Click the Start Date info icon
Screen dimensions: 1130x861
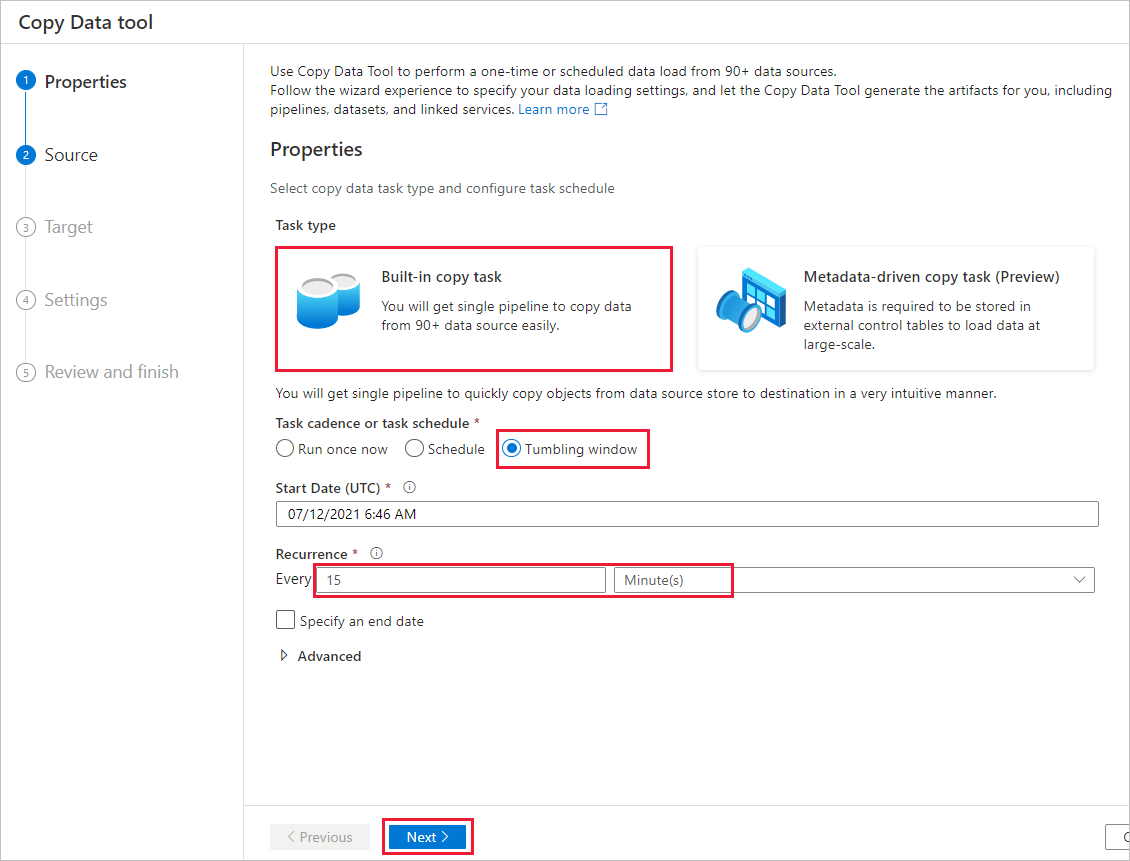(x=409, y=488)
